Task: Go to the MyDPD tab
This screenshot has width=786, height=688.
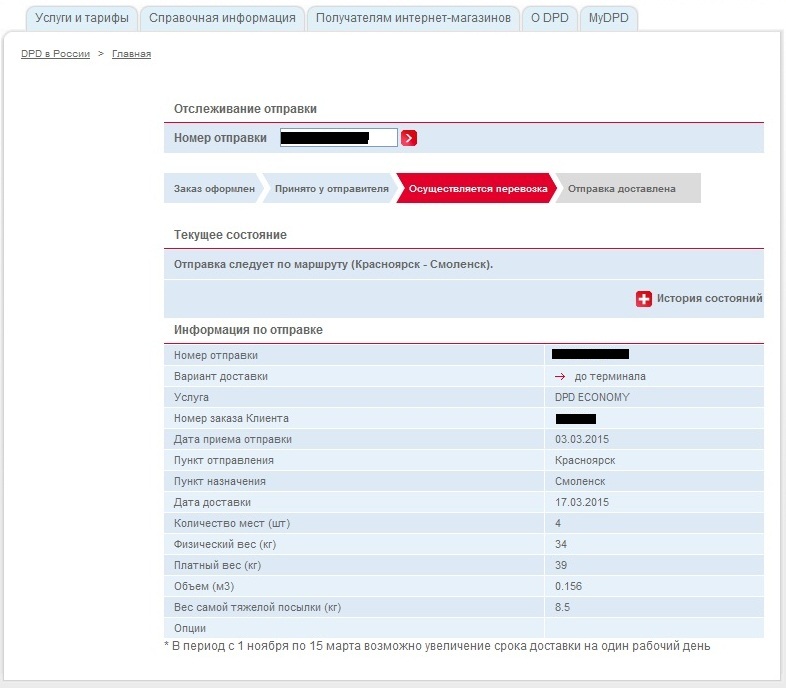Action: point(609,18)
